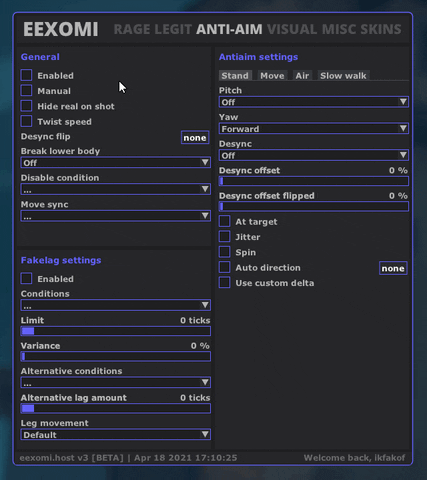Click the Desync flip none keybind button
The width and height of the screenshot is (427, 480).
pyautogui.click(x=195, y=138)
